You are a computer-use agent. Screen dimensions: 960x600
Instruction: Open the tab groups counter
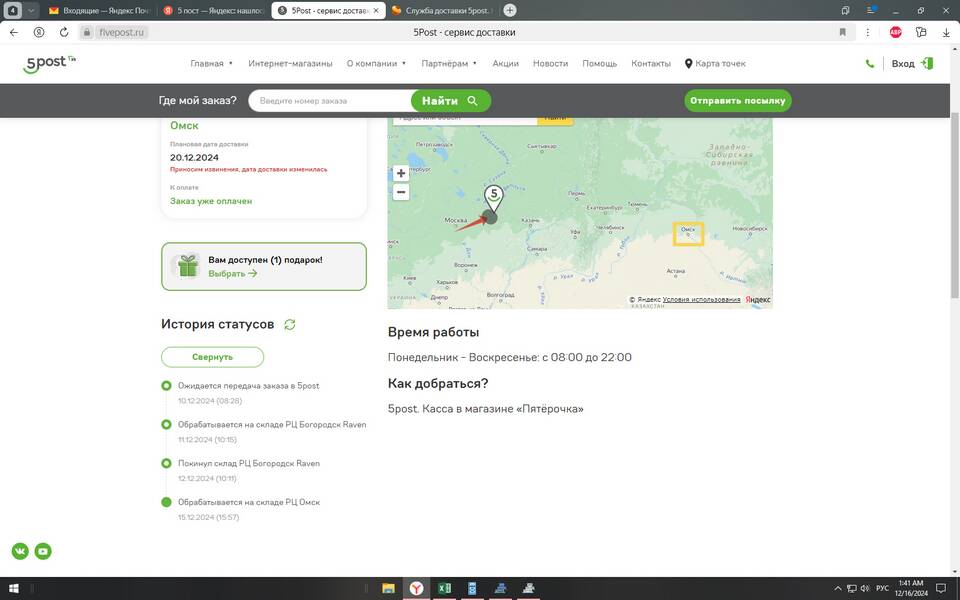(x=12, y=10)
